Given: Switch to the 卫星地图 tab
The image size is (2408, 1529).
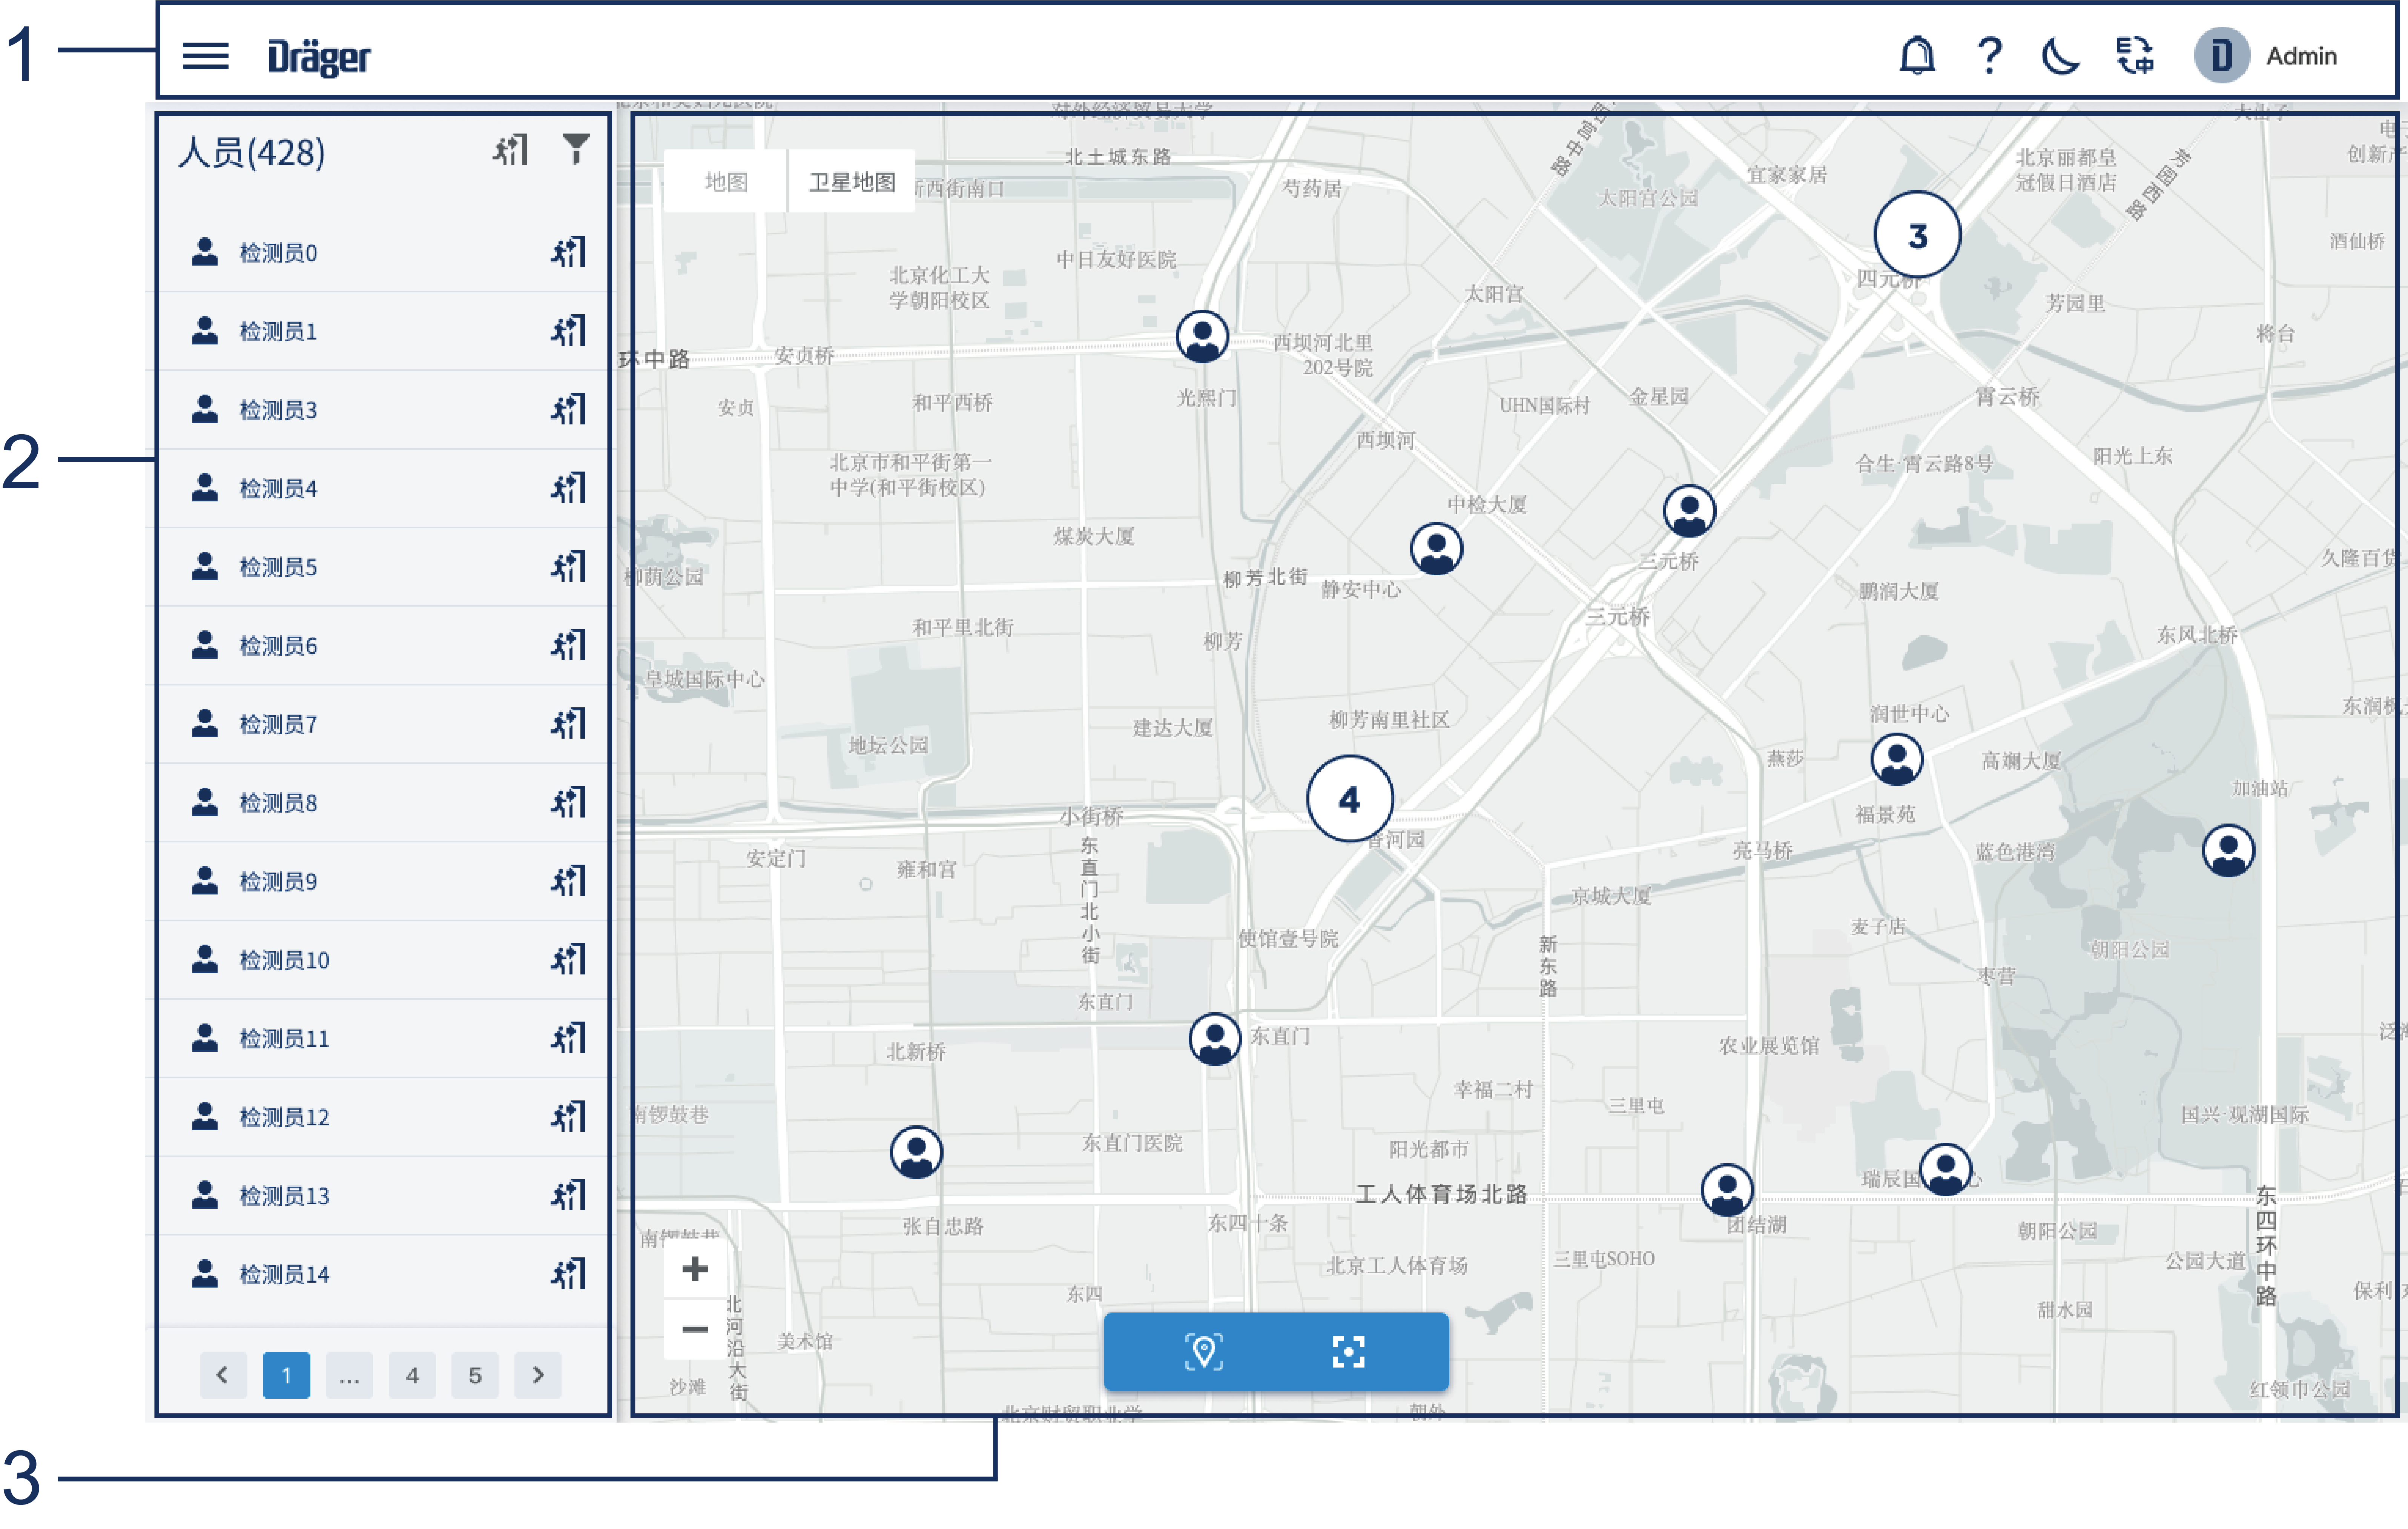Looking at the screenshot, I should coord(851,182).
